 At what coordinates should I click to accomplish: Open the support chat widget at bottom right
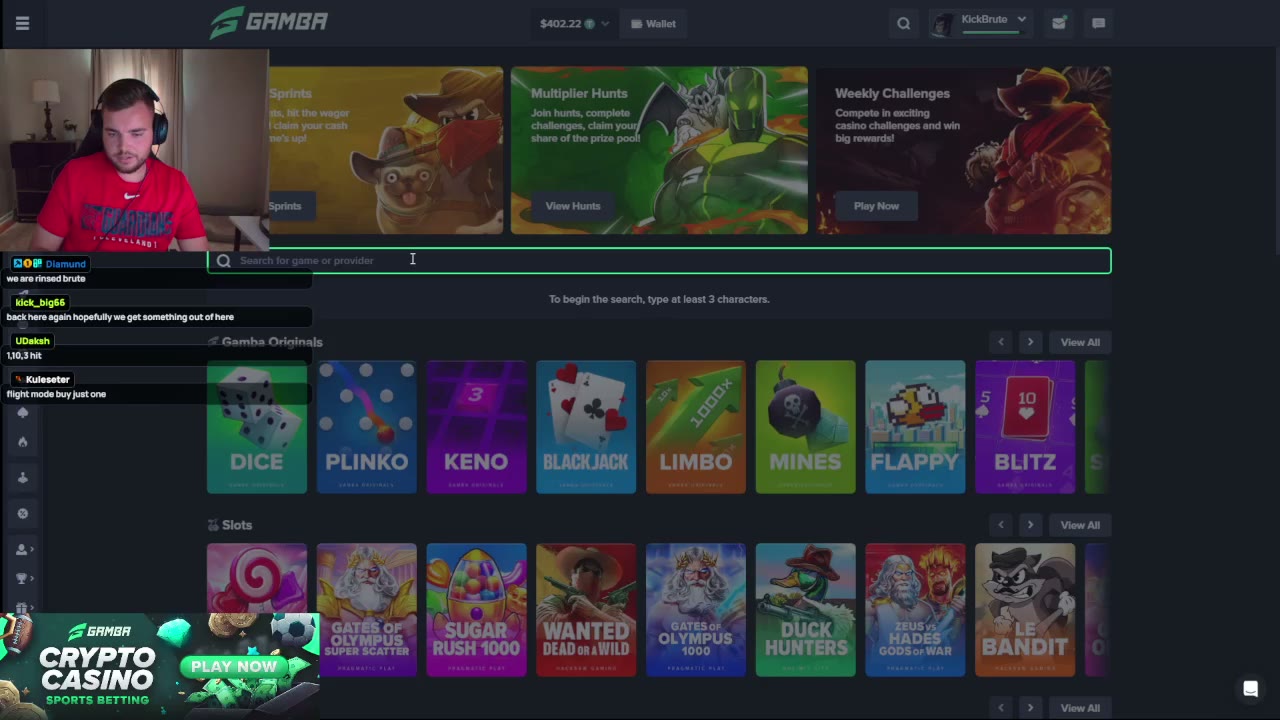point(1250,689)
